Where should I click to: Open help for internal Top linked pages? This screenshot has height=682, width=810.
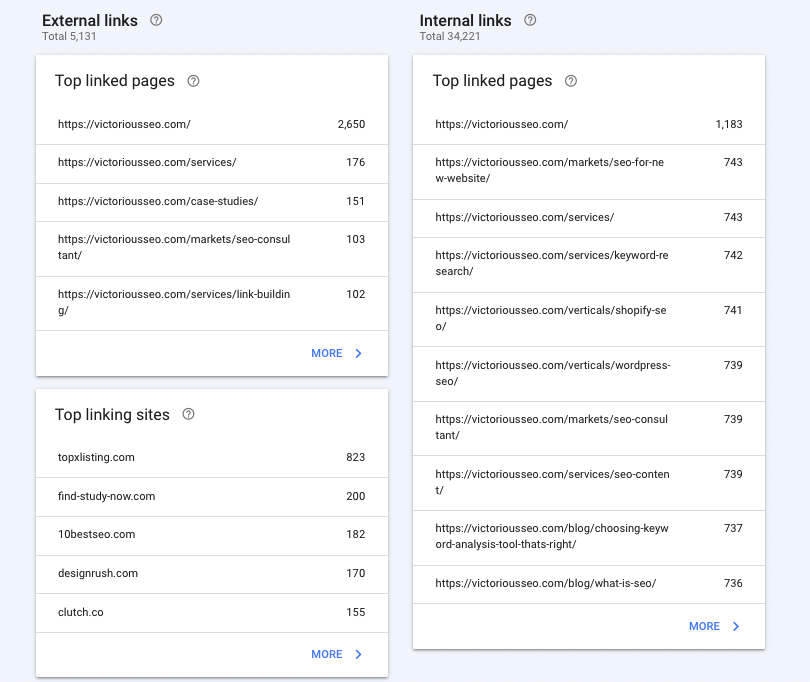point(571,81)
